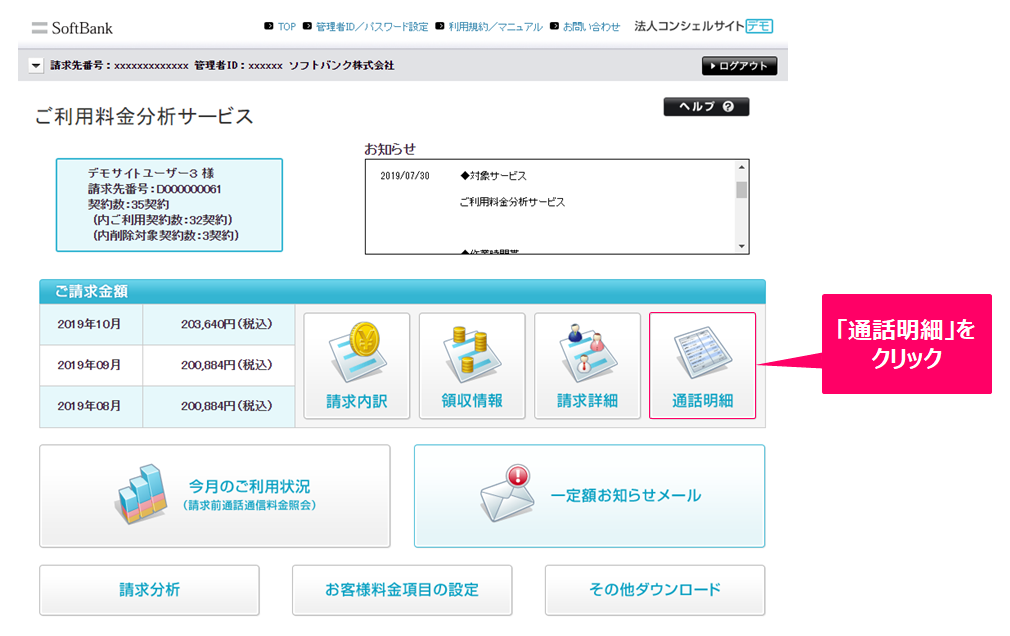
Task: Click the question mark icon on ヘルプ
Action: 728,107
